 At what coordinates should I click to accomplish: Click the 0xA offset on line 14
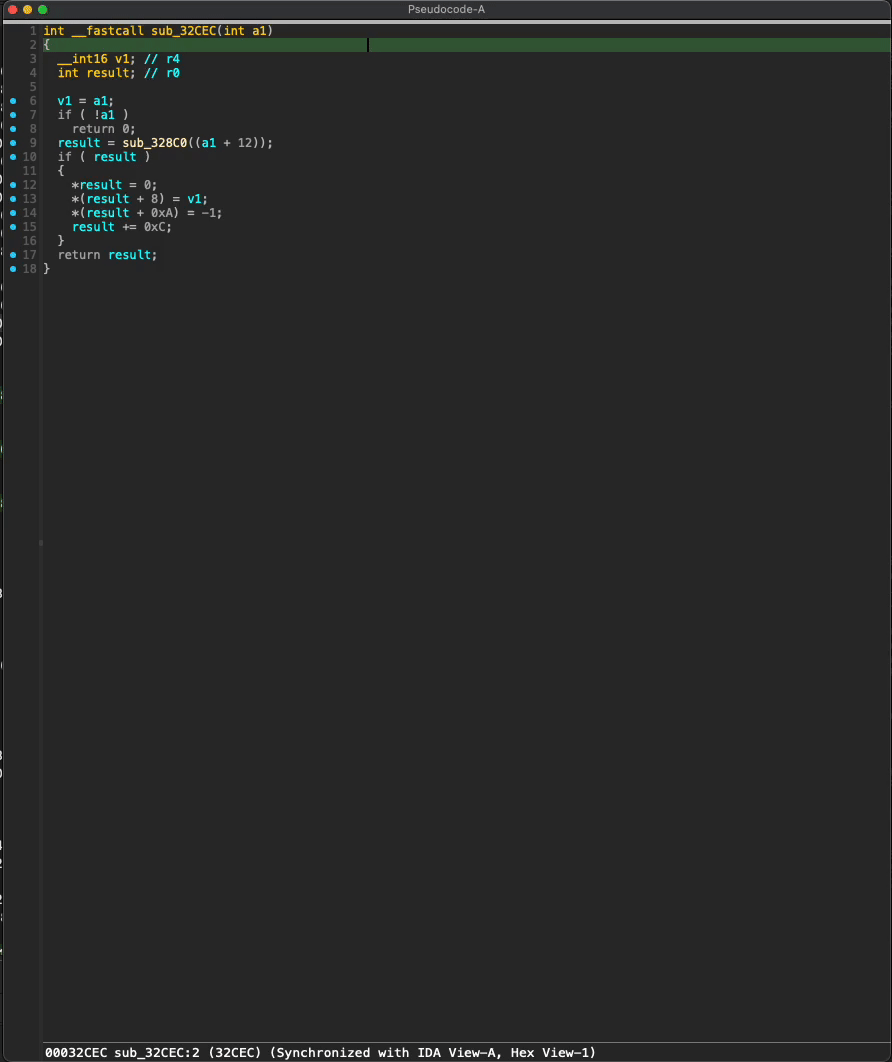click(x=162, y=213)
